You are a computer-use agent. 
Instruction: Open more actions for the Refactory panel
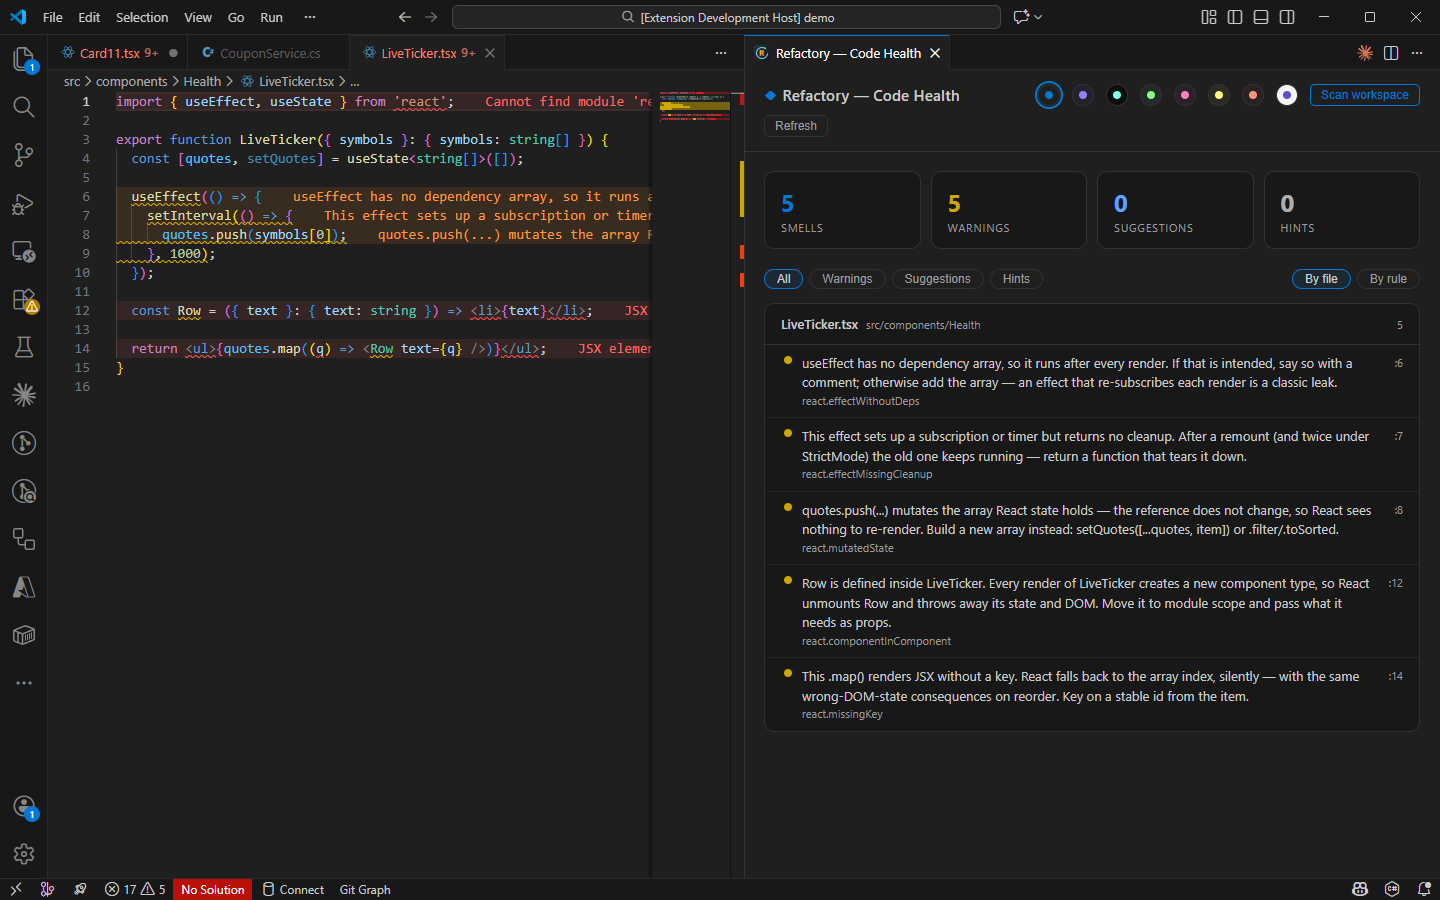(1417, 53)
